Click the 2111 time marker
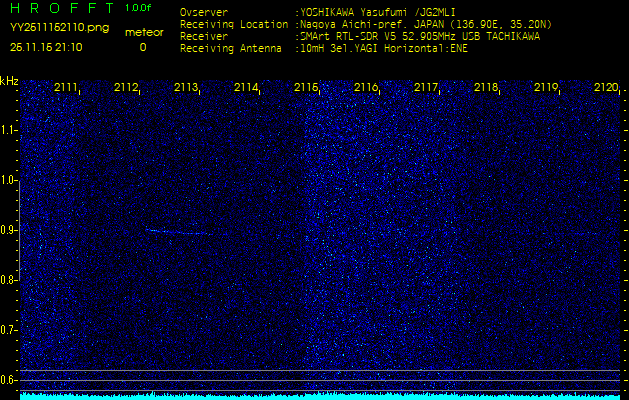629x400 pixels. coord(65,87)
